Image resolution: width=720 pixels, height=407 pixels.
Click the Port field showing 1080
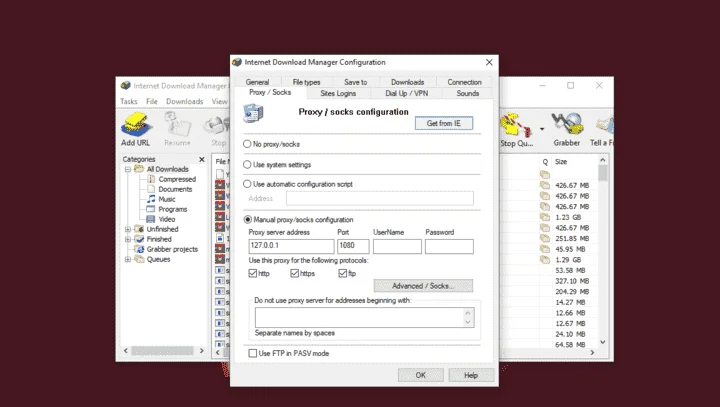(x=353, y=246)
